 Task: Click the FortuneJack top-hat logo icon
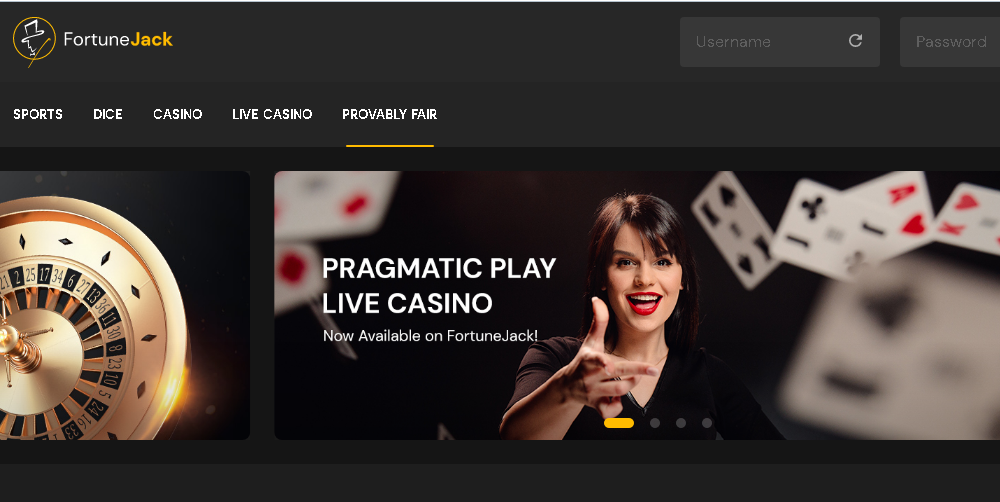(x=34, y=41)
